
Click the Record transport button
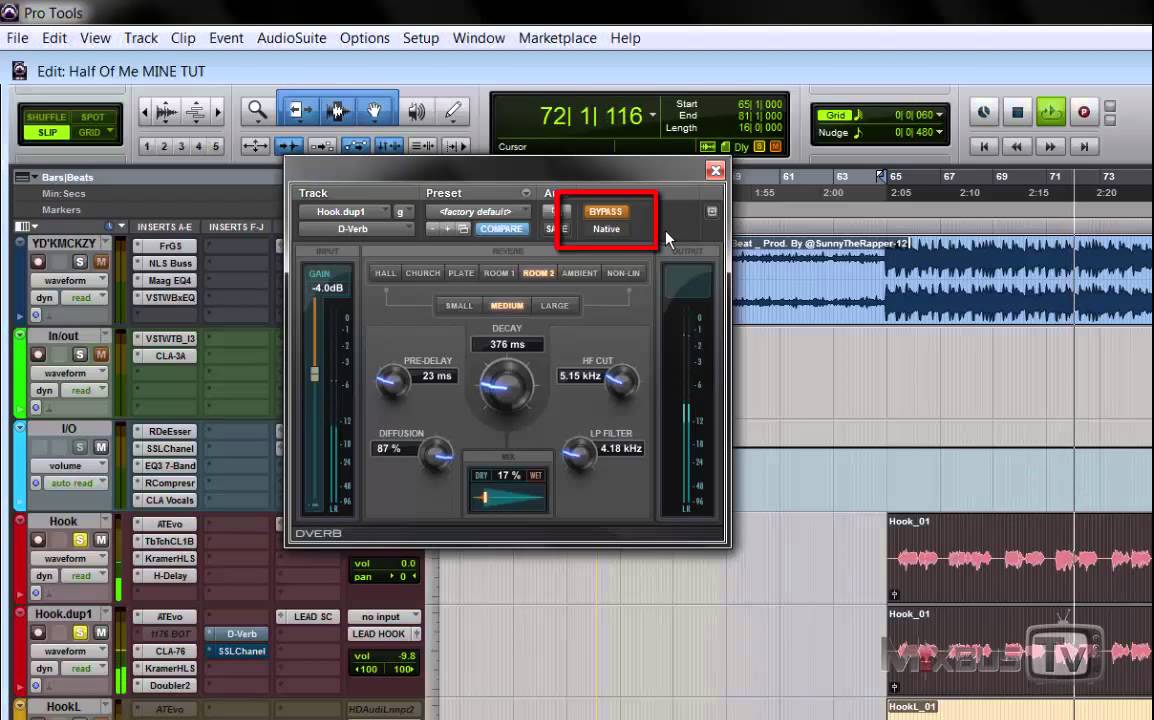1083,113
